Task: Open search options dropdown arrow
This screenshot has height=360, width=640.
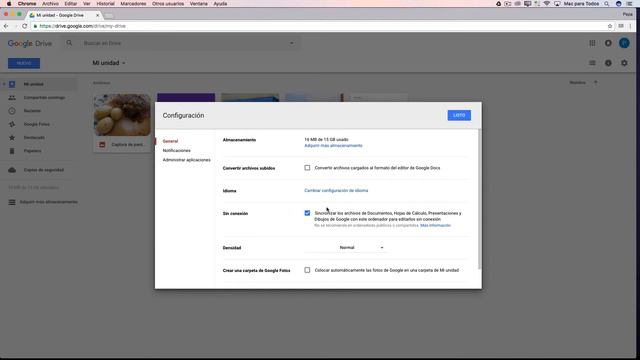Action: (291, 43)
